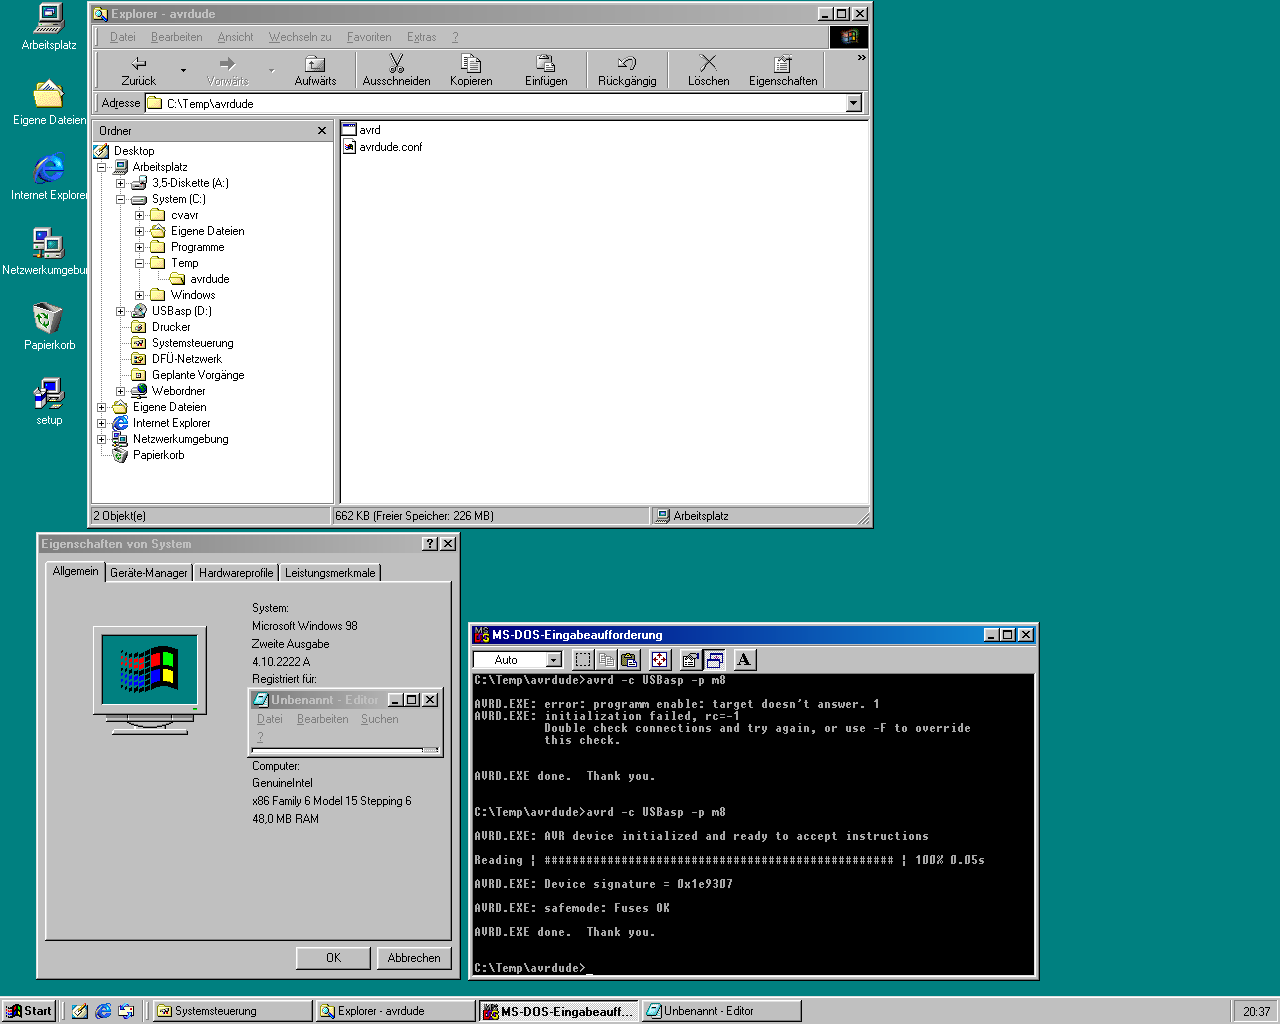
Task: Switch to the Geräte-Manager tab
Action: [148, 573]
